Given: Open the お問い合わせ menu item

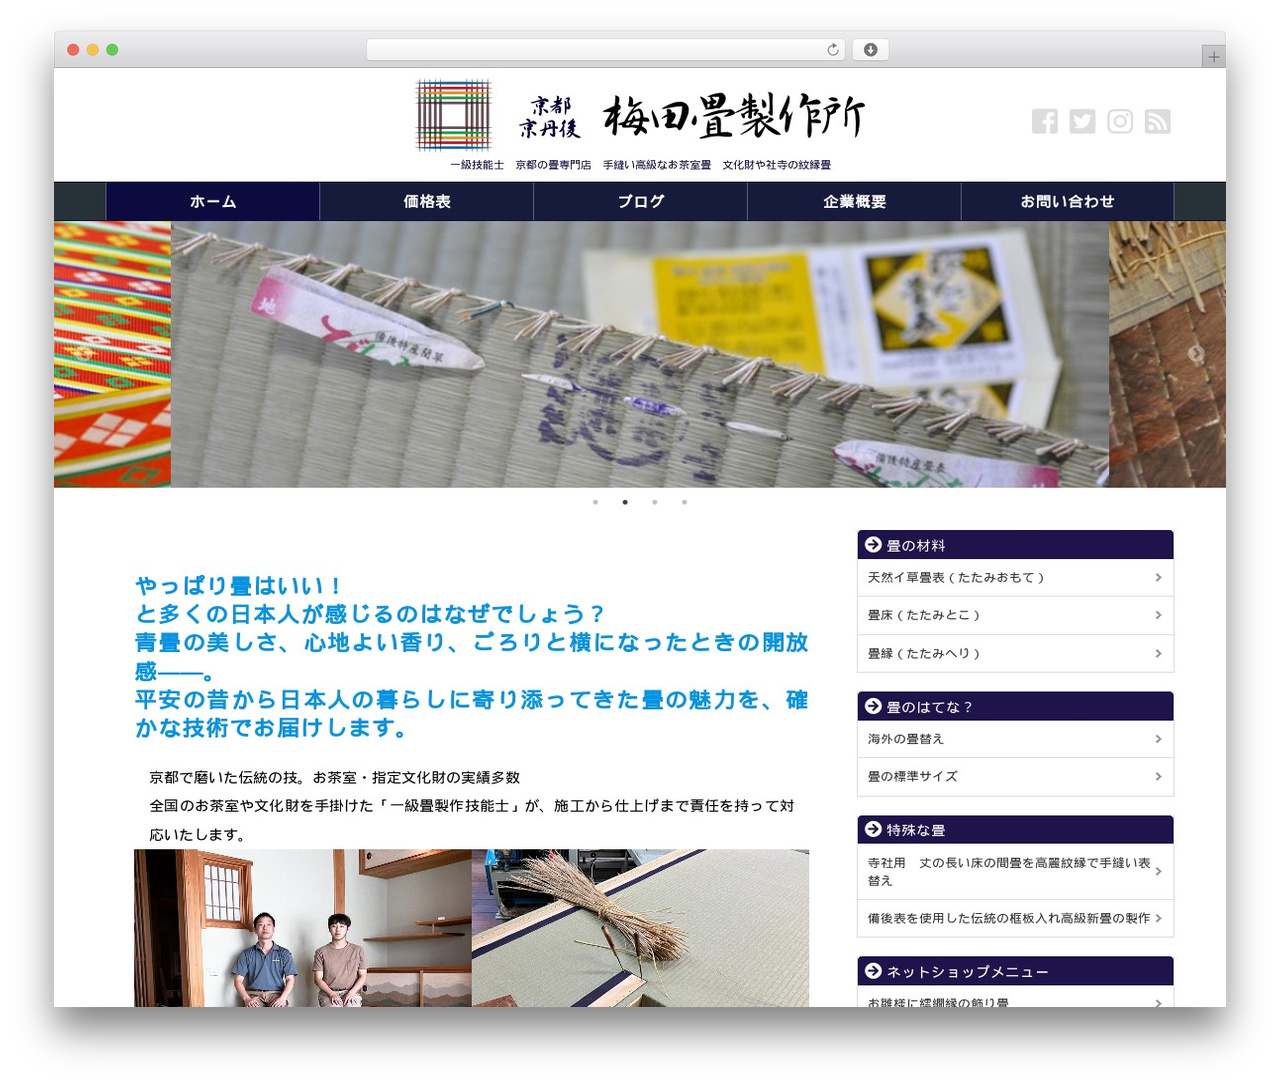Looking at the screenshot, I should click(1067, 201).
